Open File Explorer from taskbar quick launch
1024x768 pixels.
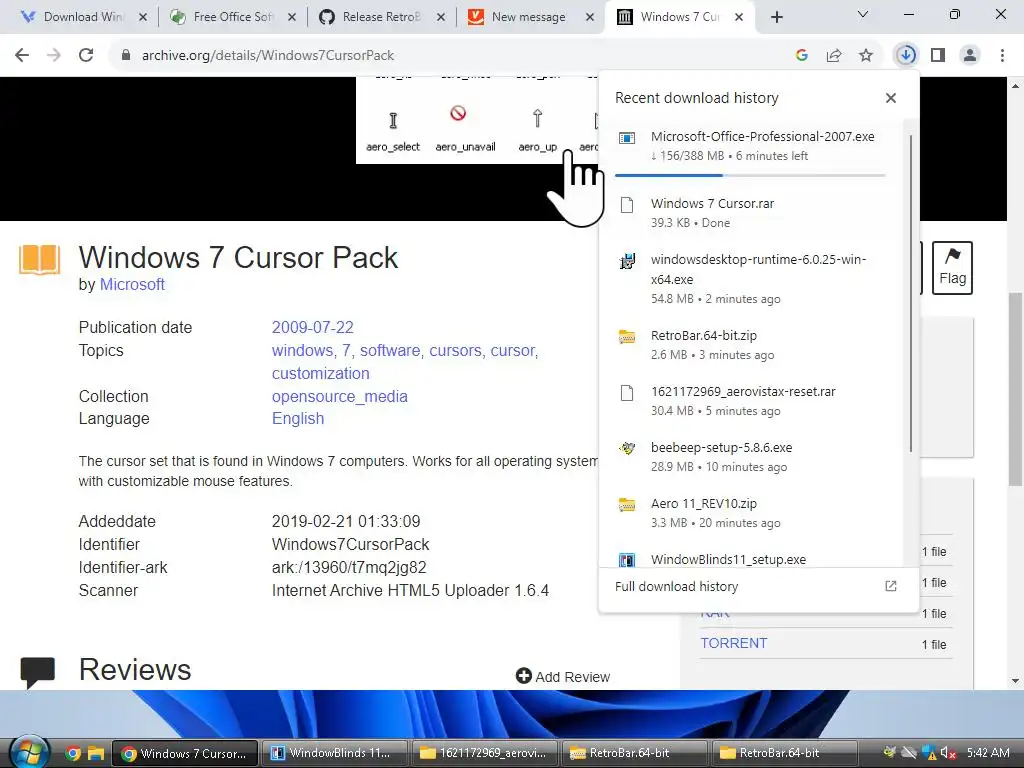point(96,754)
